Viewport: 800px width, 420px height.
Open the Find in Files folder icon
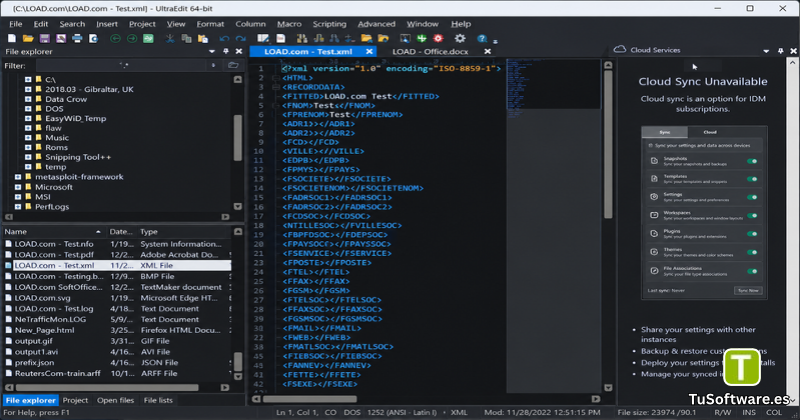click(366, 38)
